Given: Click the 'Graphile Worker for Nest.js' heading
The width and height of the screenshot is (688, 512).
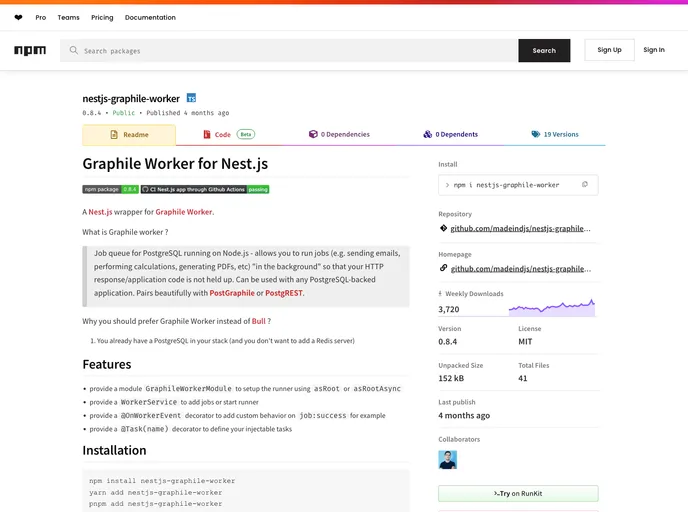Looking at the screenshot, I should (x=175, y=164).
